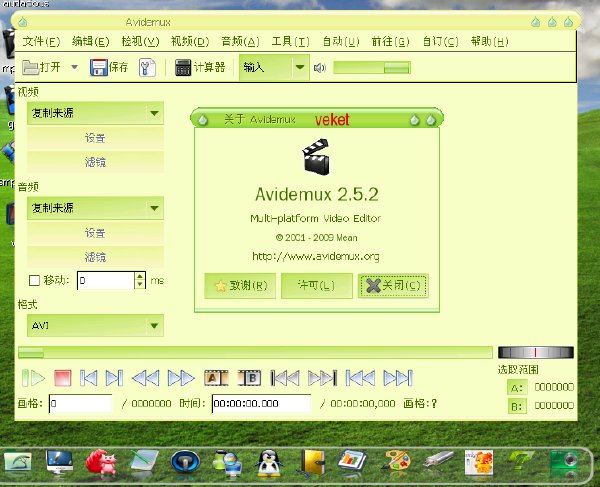The image size is (600, 487).
Task: Fast forward to next keyframe
Action: (181, 378)
